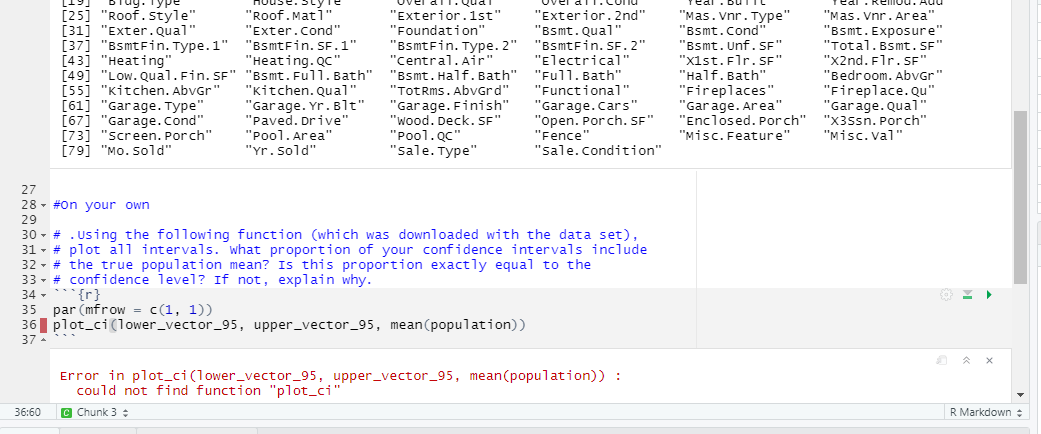Click cursor position indicator 36:60
This screenshot has height=434, width=1041.
pyautogui.click(x=27, y=413)
